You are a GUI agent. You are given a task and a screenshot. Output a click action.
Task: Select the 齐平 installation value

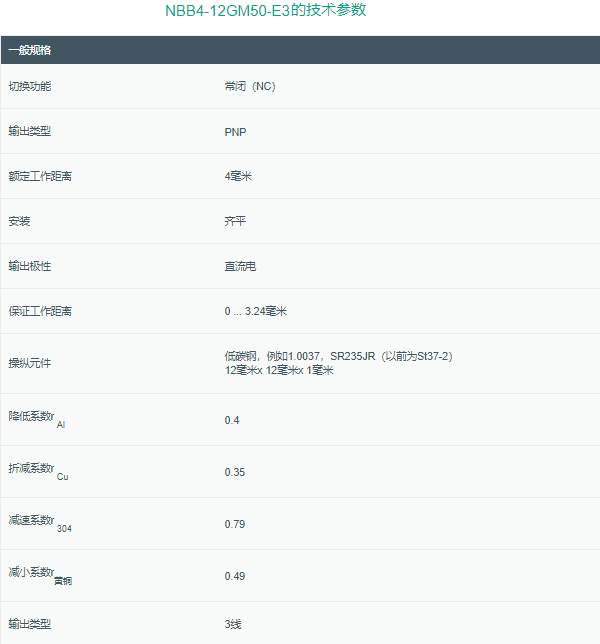coord(235,221)
